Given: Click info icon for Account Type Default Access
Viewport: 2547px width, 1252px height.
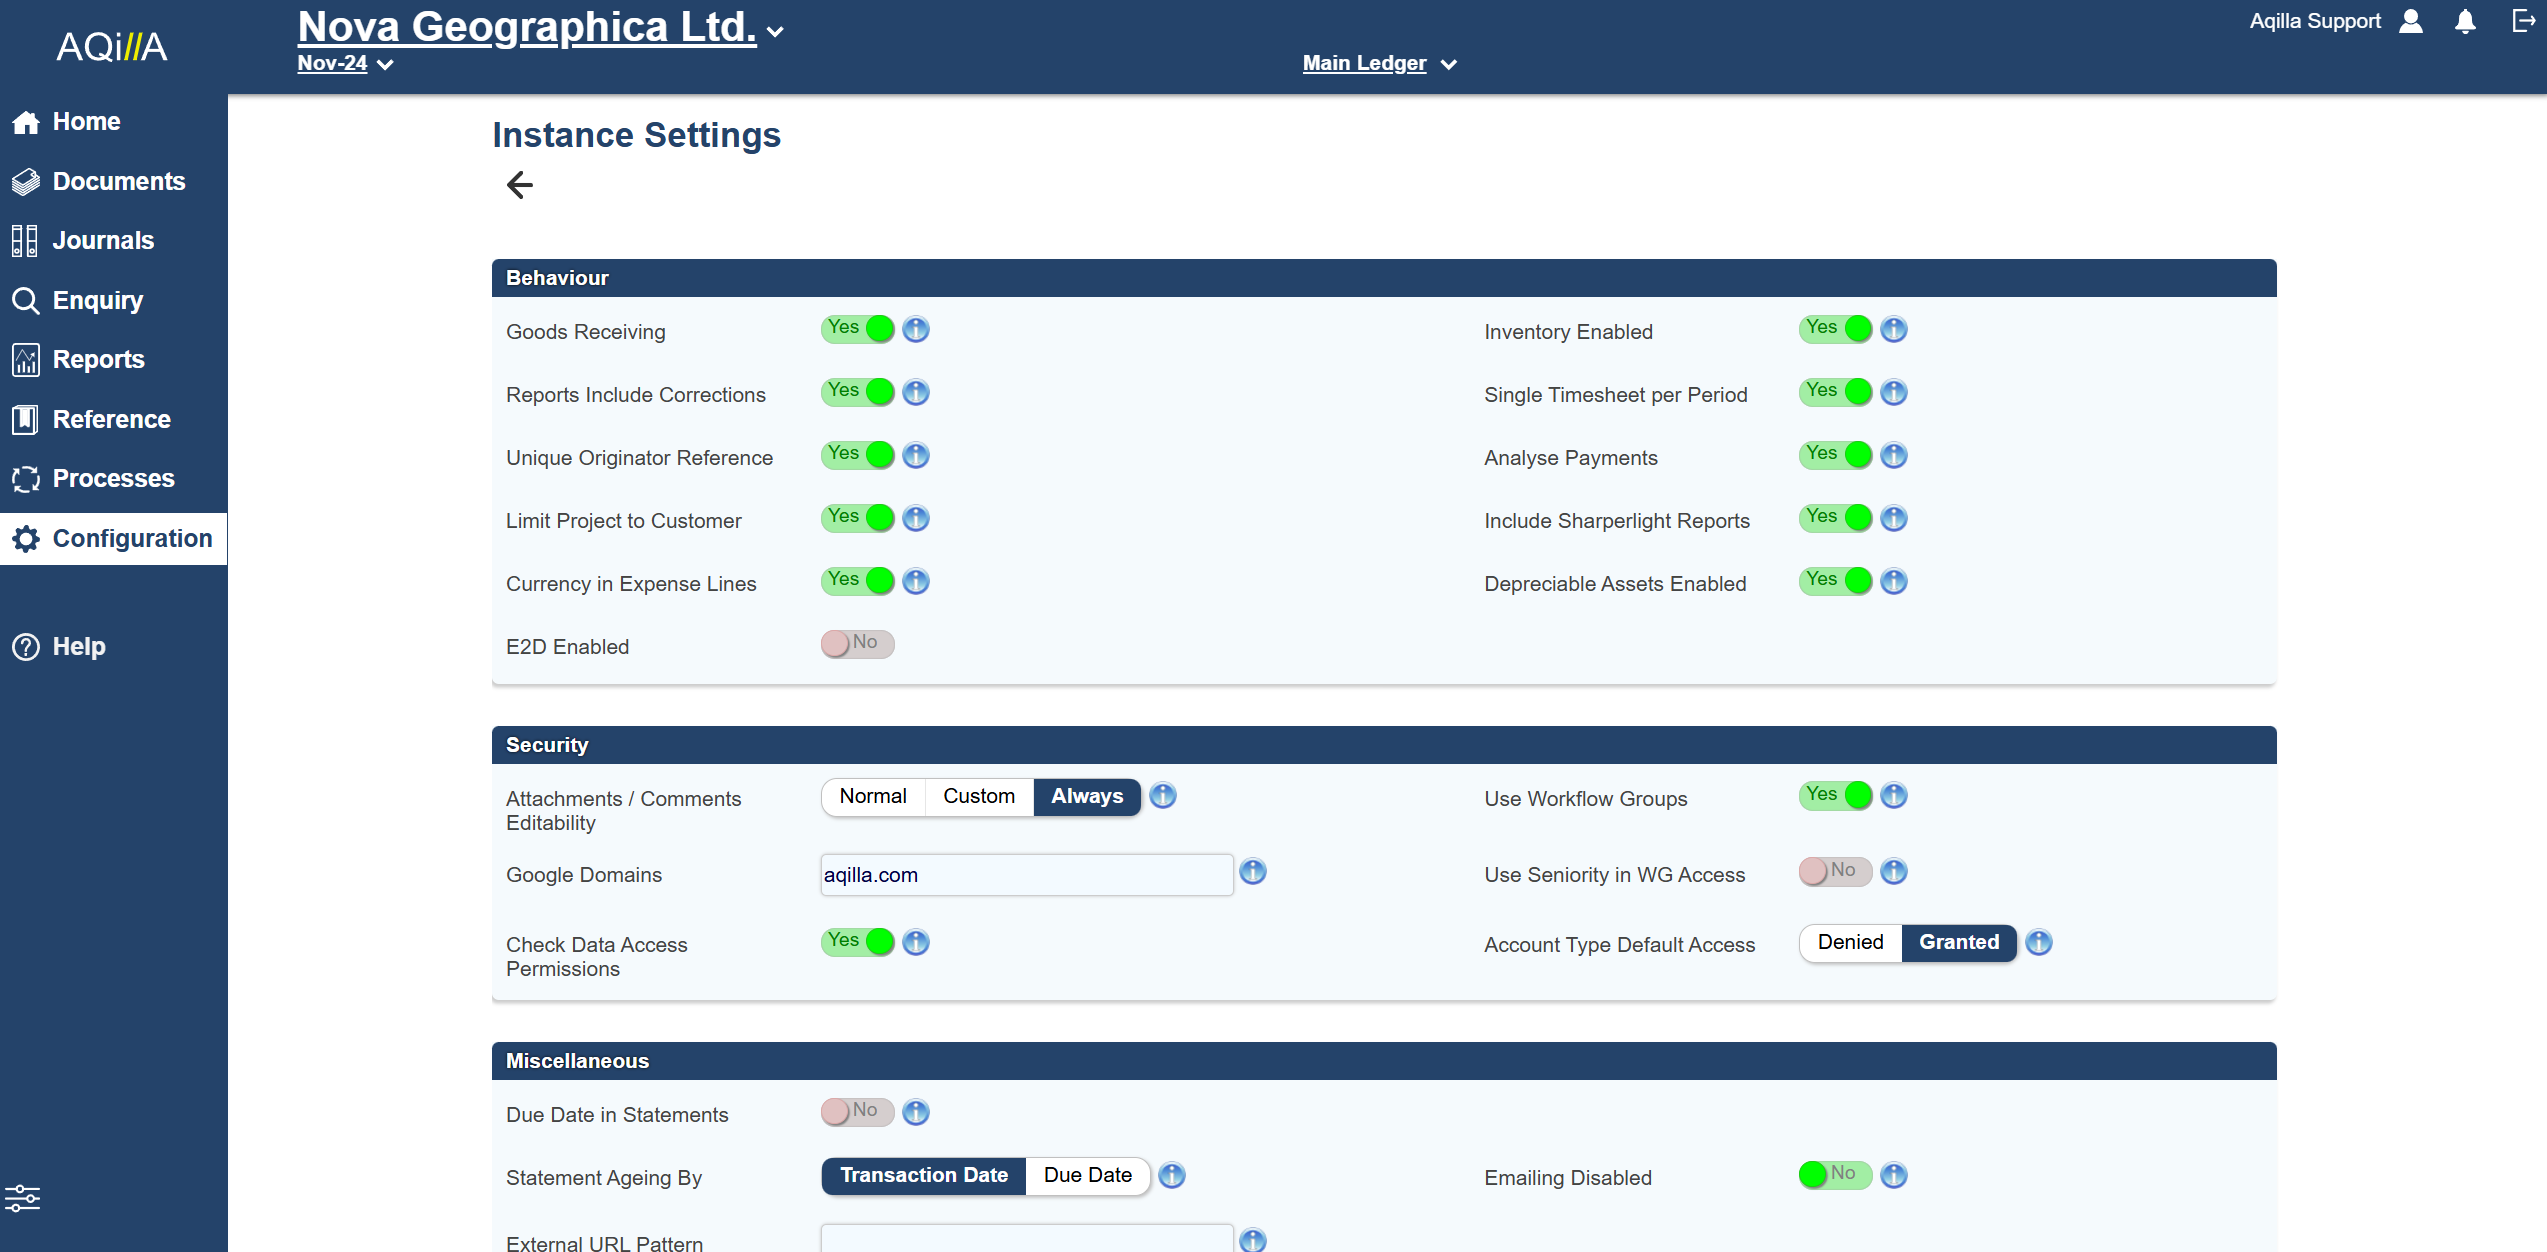Looking at the screenshot, I should pyautogui.click(x=2039, y=942).
